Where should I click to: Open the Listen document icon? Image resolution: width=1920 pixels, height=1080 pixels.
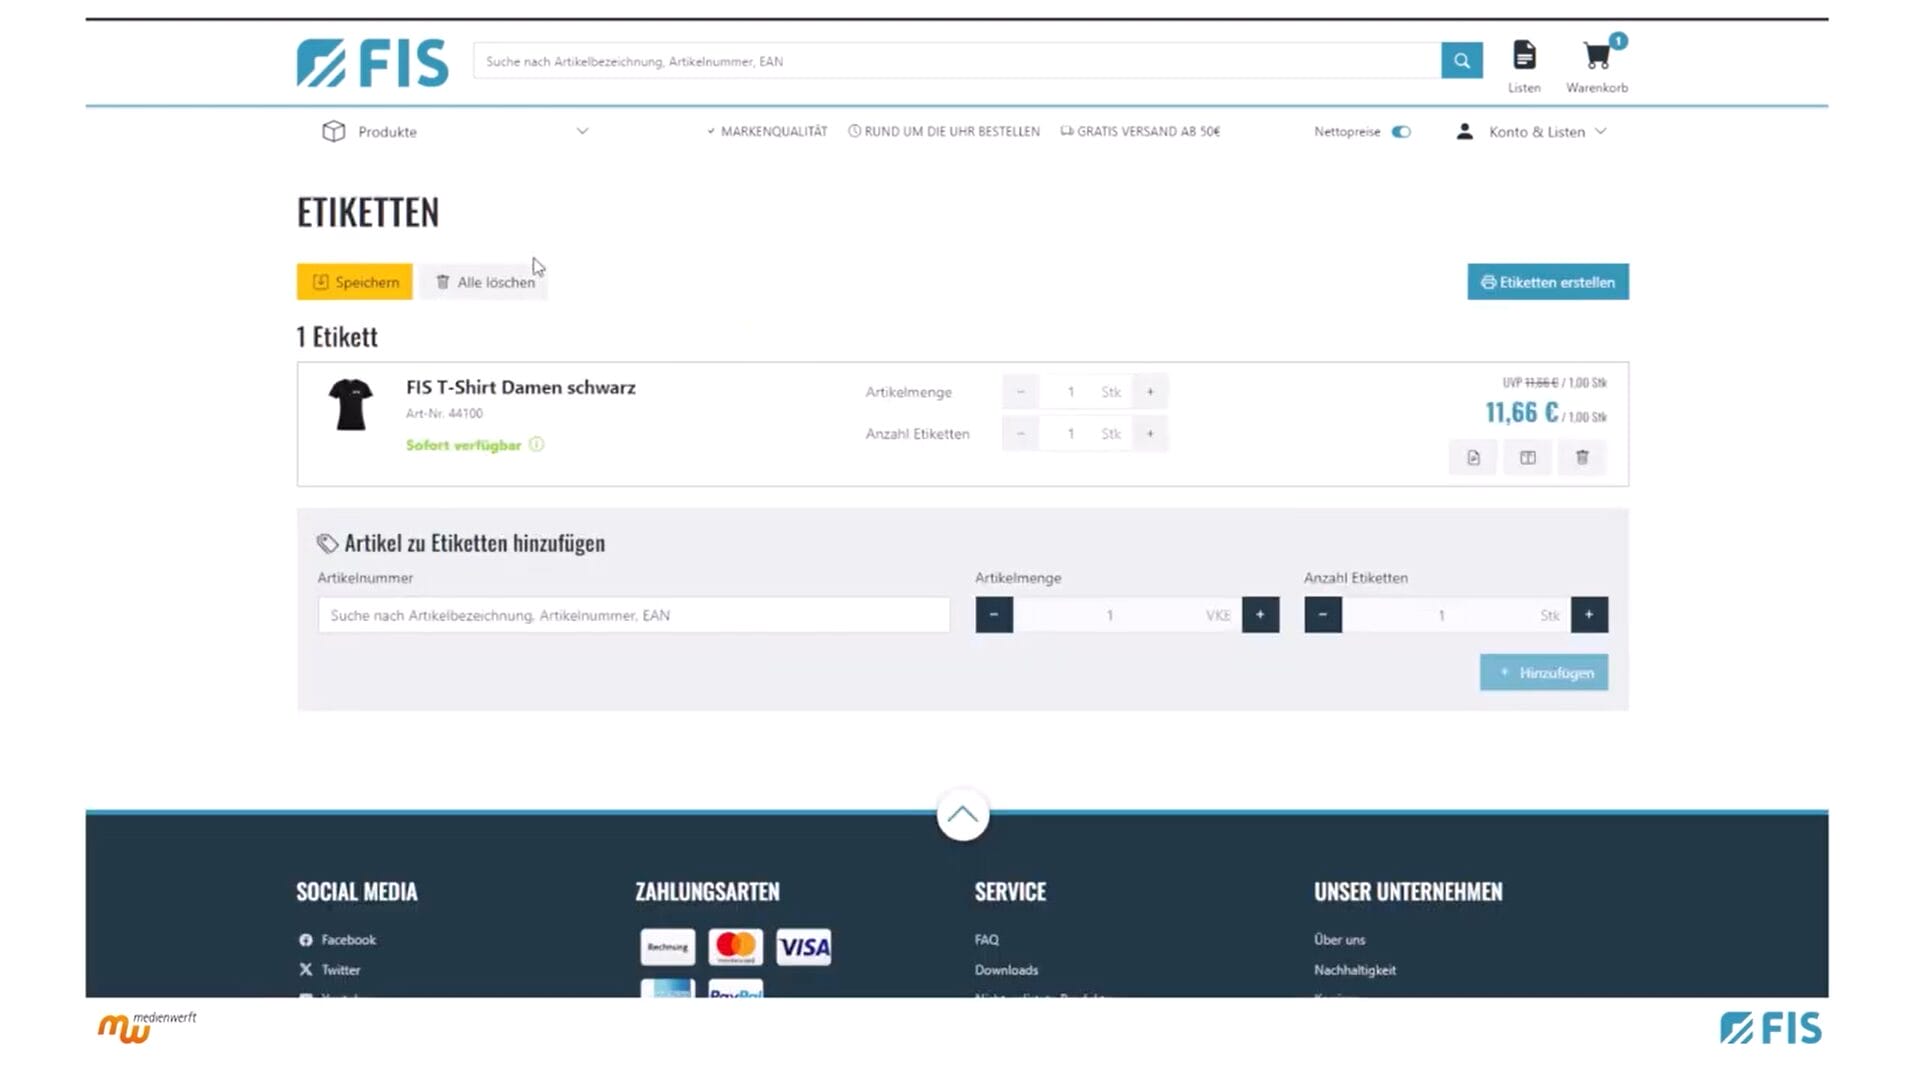[1524, 55]
